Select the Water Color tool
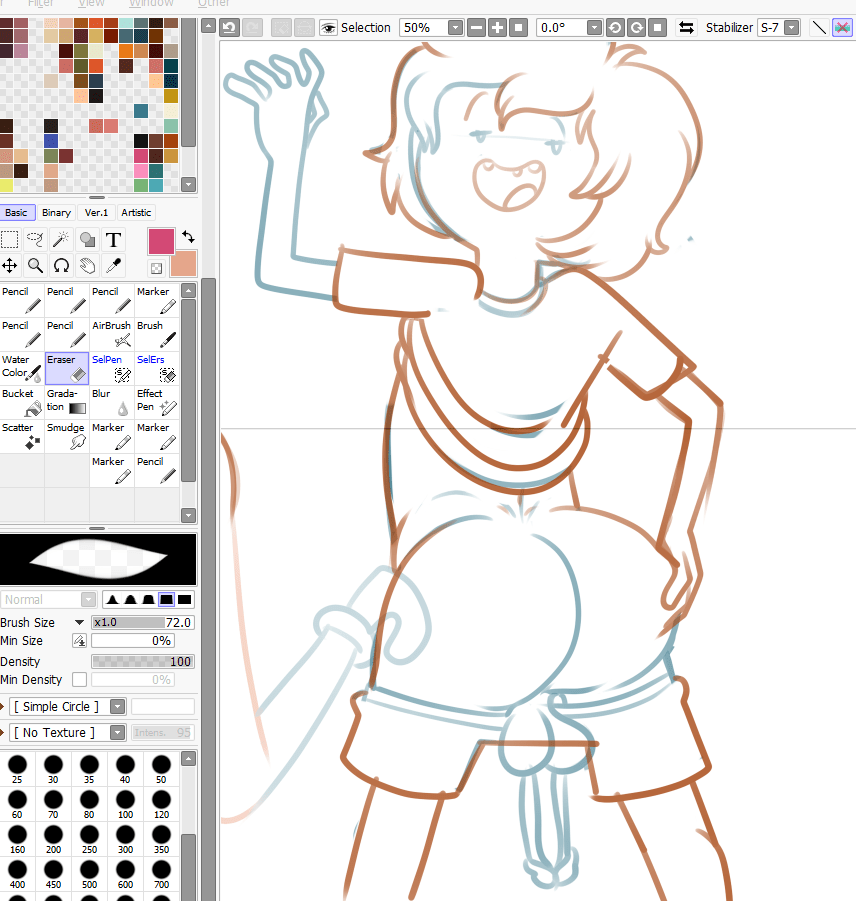The image size is (856, 901). tap(21, 366)
